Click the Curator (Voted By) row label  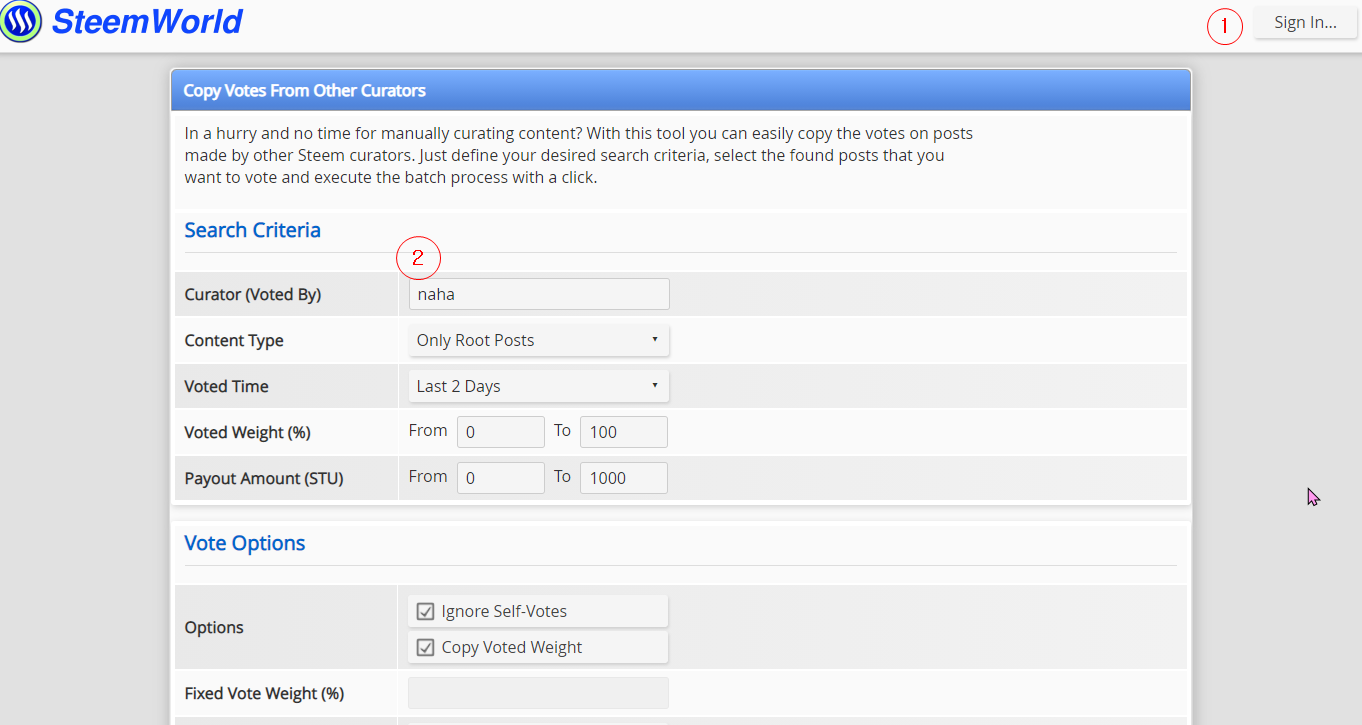click(253, 294)
